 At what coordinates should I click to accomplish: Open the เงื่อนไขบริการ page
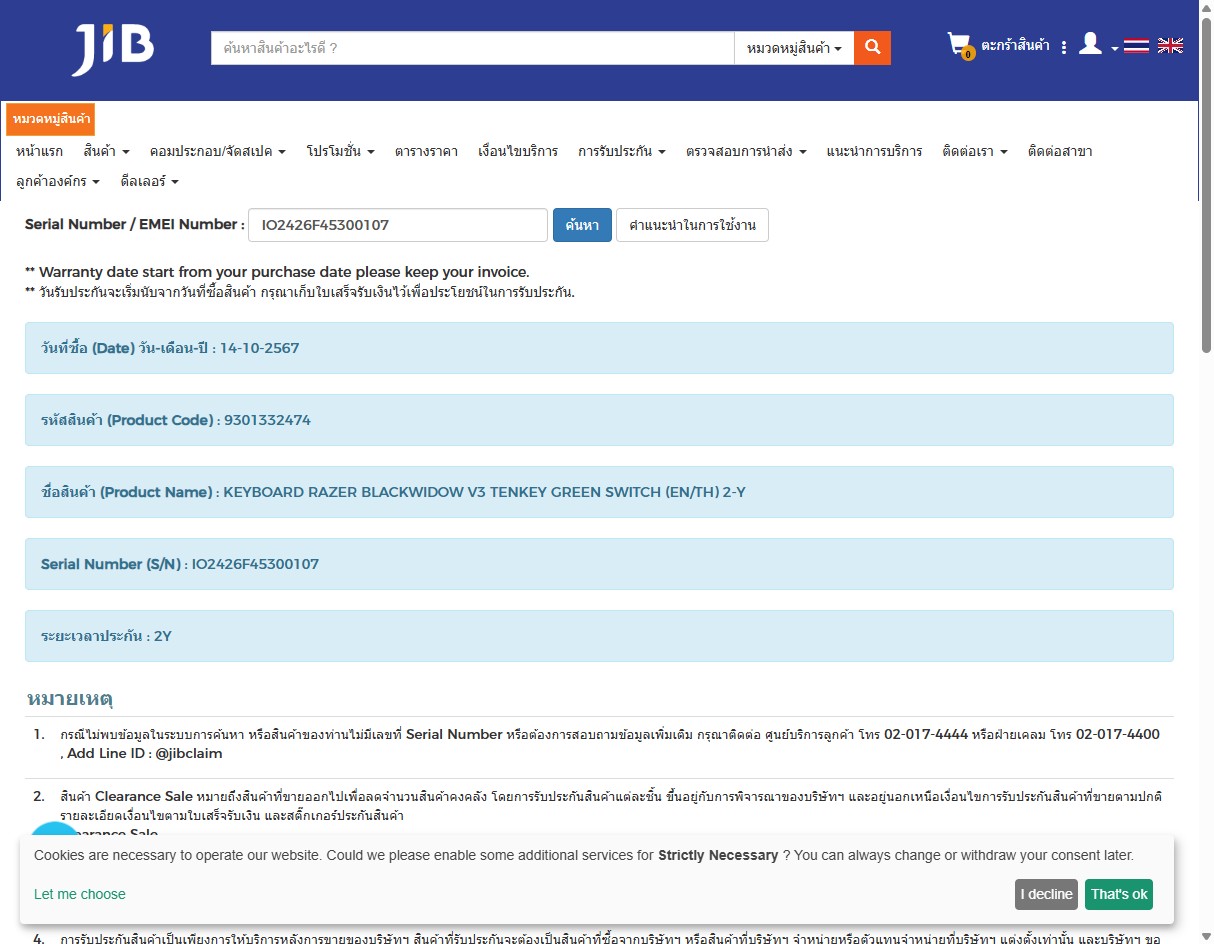[x=518, y=151]
